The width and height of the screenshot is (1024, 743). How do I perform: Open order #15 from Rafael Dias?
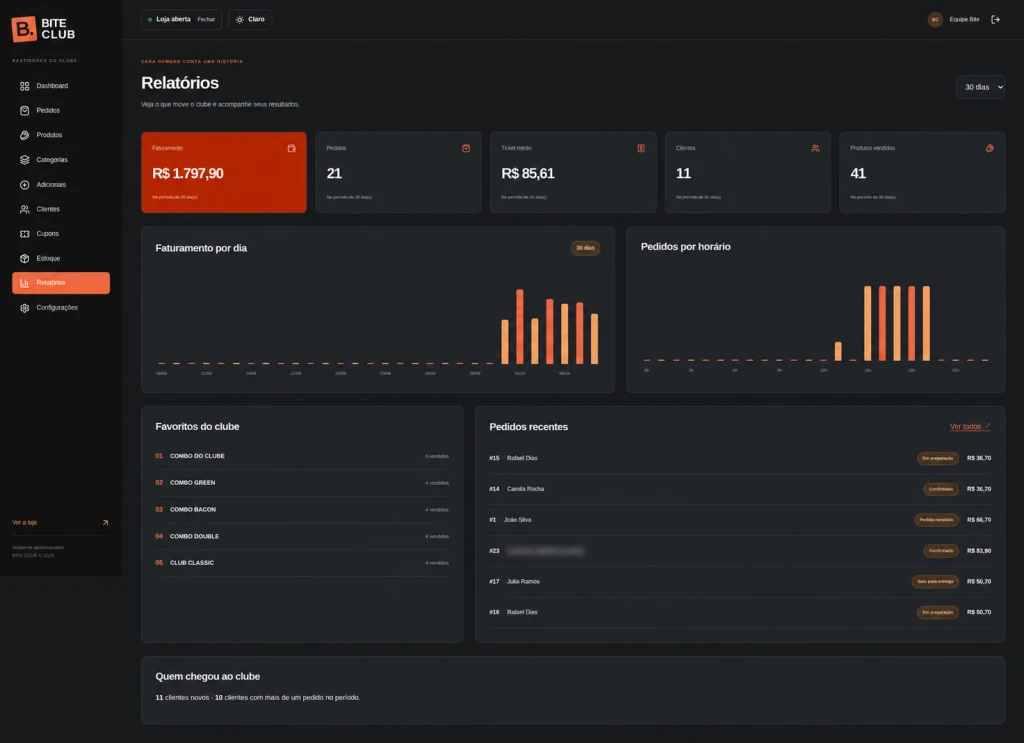[740, 458]
